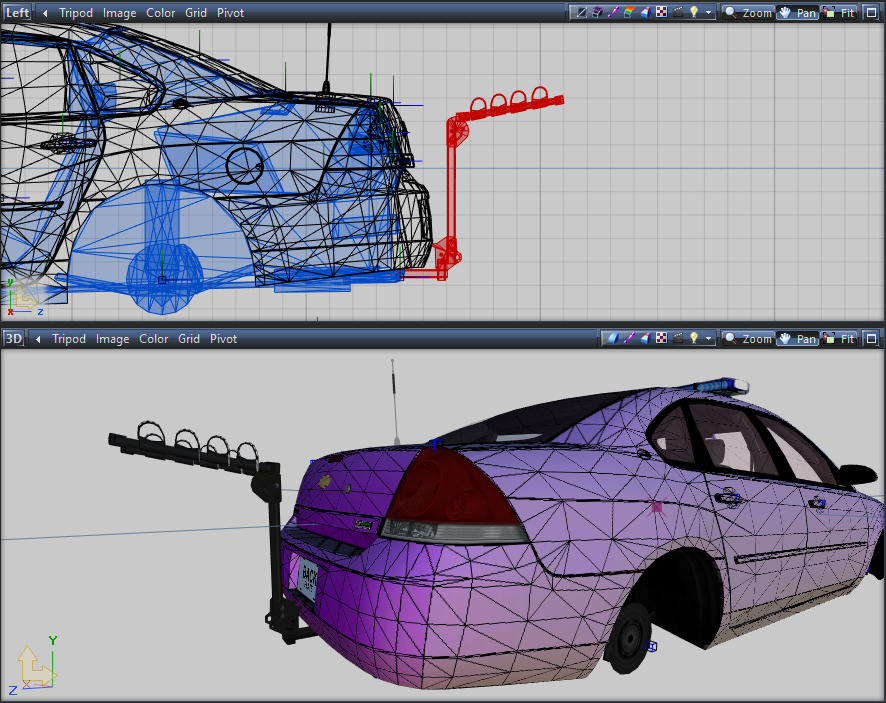Click rainbow layered surface icon in Left viewport

click(x=628, y=13)
